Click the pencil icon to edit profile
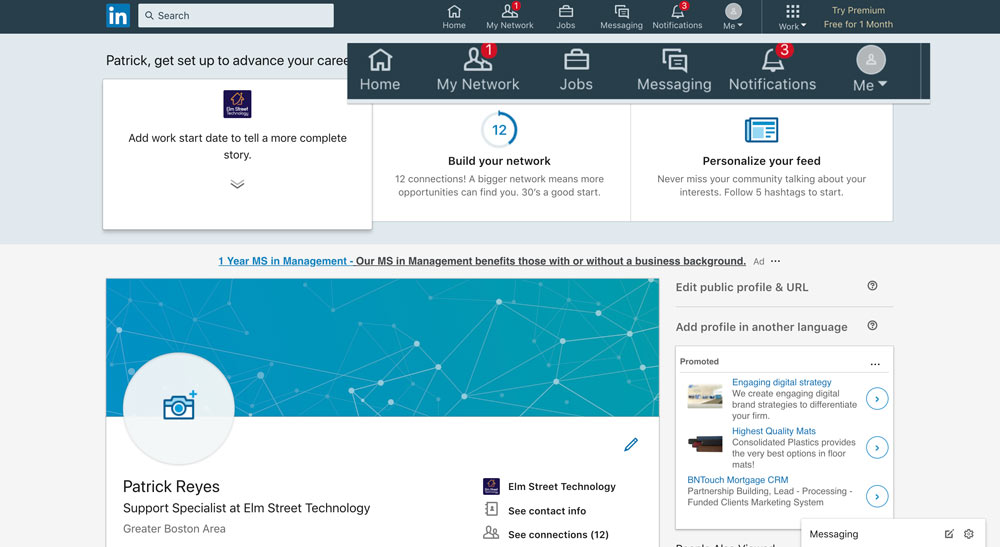Screen dimensions: 1000x547 pyautogui.click(x=631, y=445)
